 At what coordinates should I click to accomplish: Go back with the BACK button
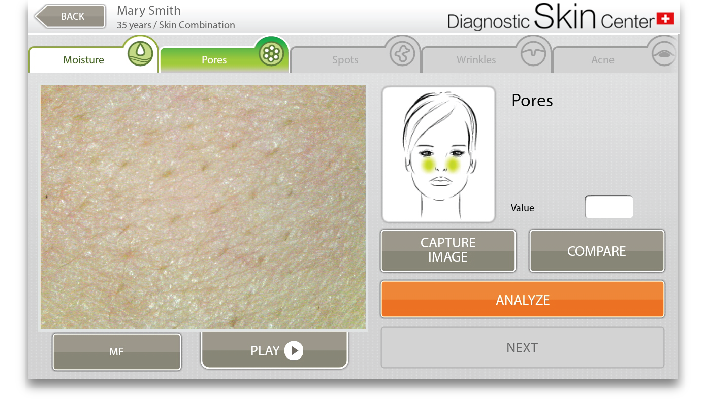coord(70,17)
